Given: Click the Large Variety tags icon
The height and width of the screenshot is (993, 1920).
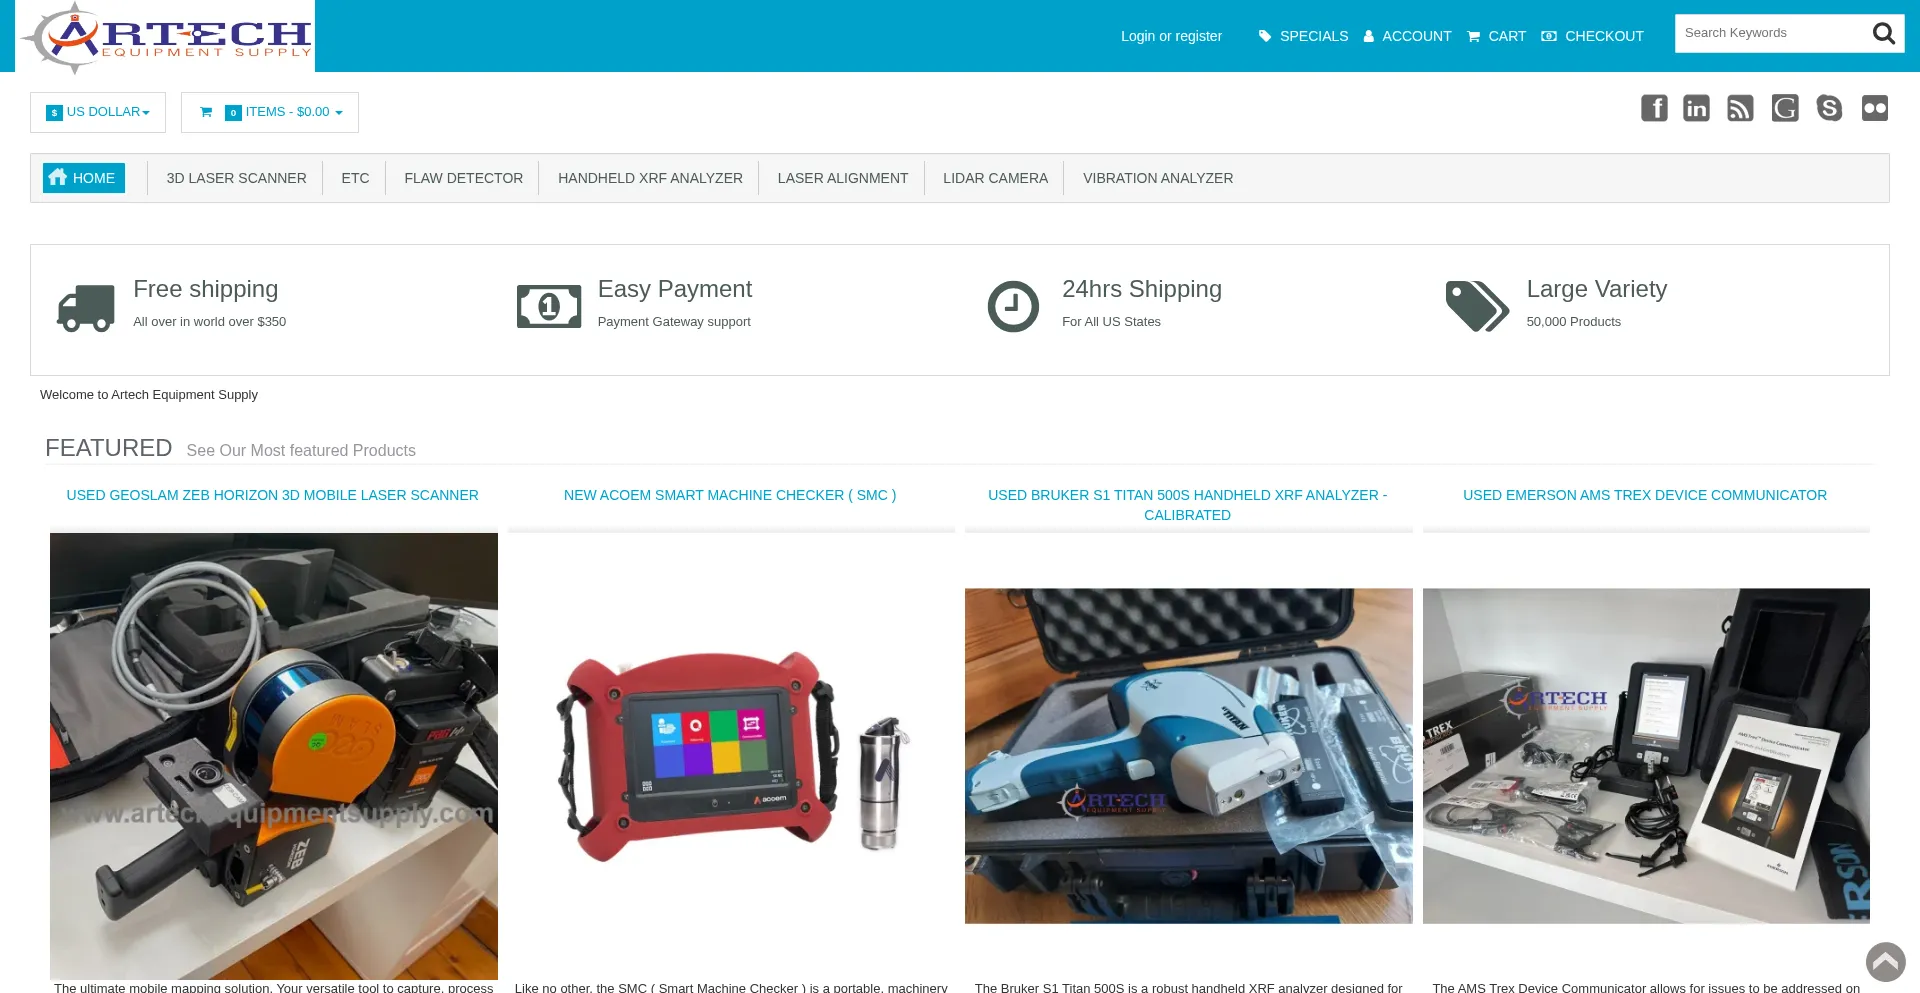Looking at the screenshot, I should (x=1477, y=306).
